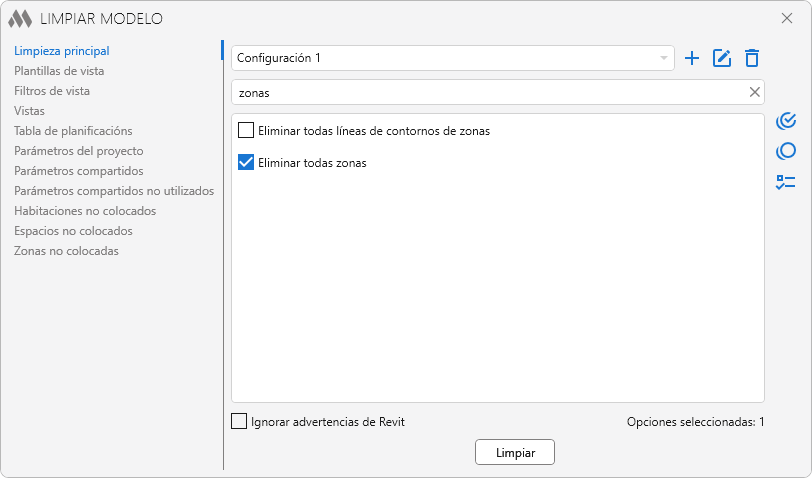Close the Limpiar Modelo dialog window

[x=787, y=18]
